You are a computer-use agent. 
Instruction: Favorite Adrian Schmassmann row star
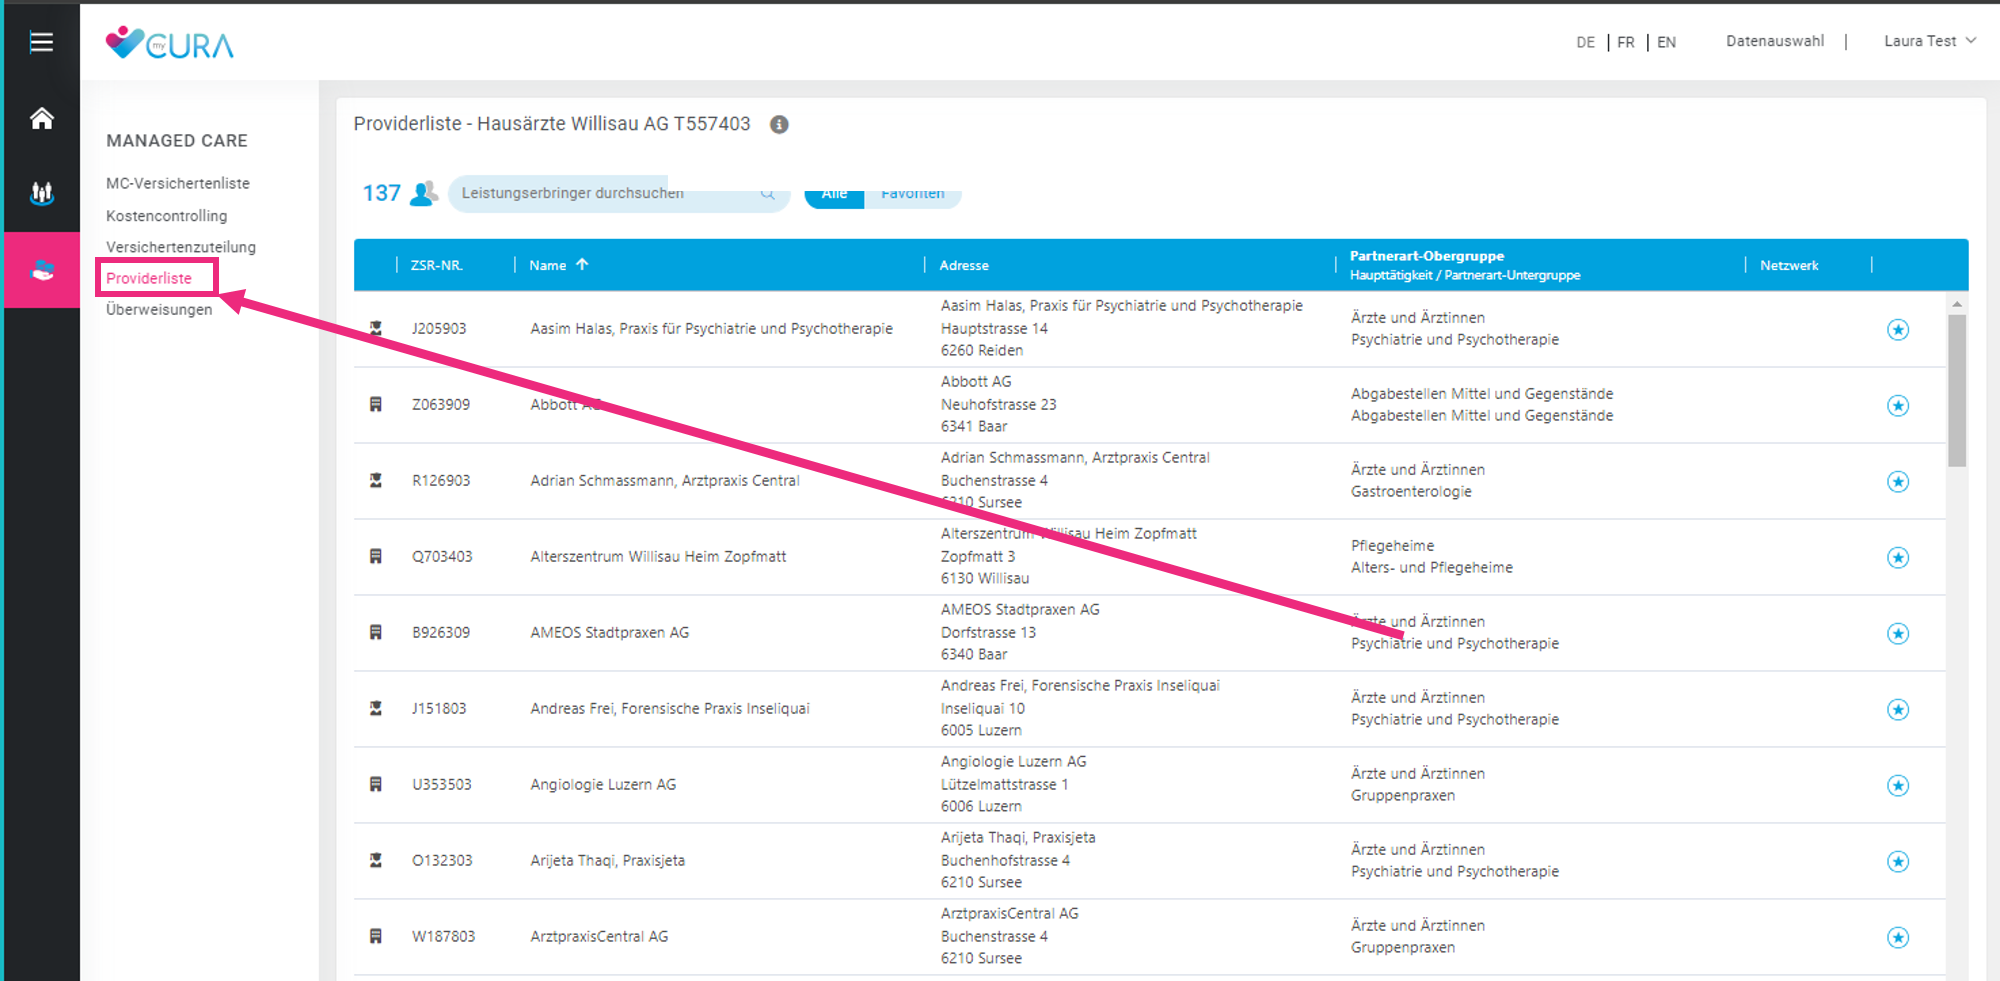tap(1897, 481)
